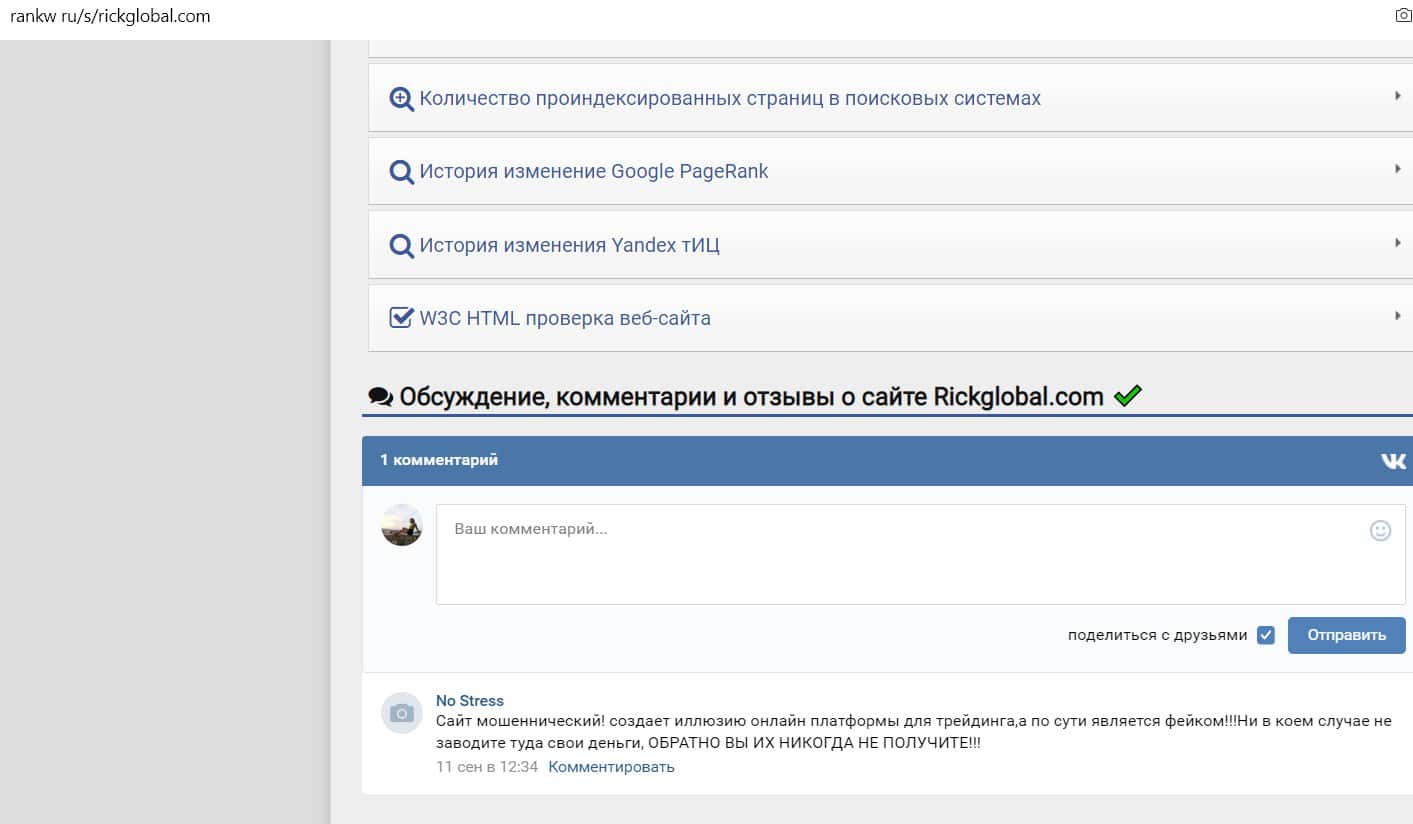The width and height of the screenshot is (1413, 824).
Task: Click the magnifier icon beside Yandex тИЦ history
Action: [x=401, y=246]
